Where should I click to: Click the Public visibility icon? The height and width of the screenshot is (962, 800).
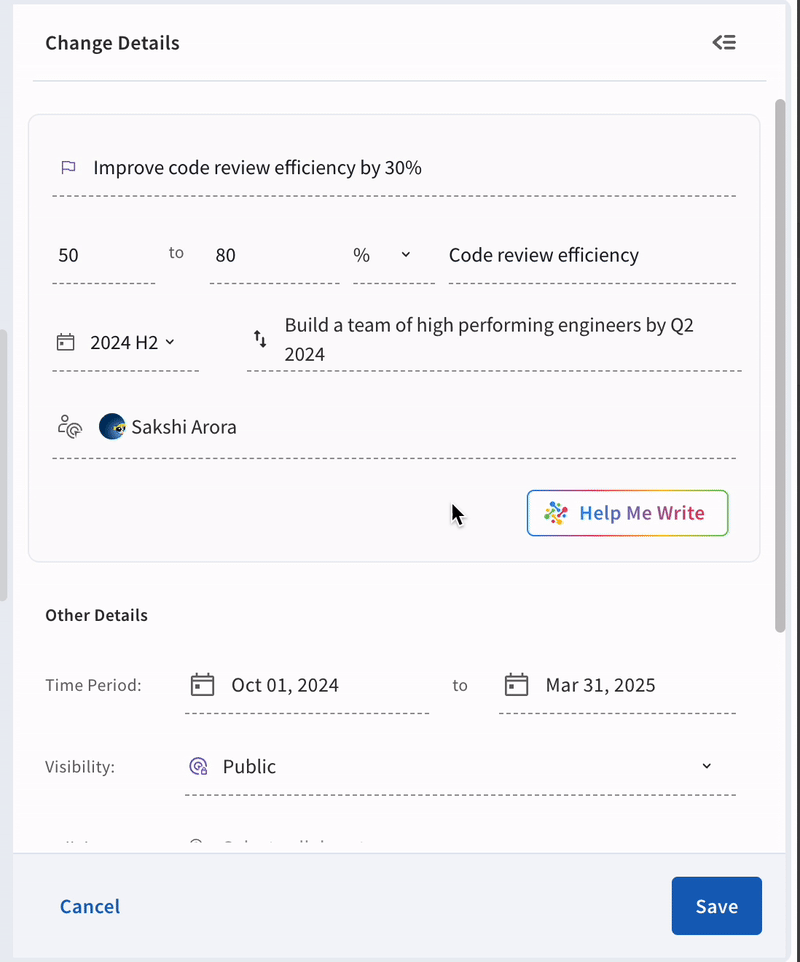tap(198, 766)
